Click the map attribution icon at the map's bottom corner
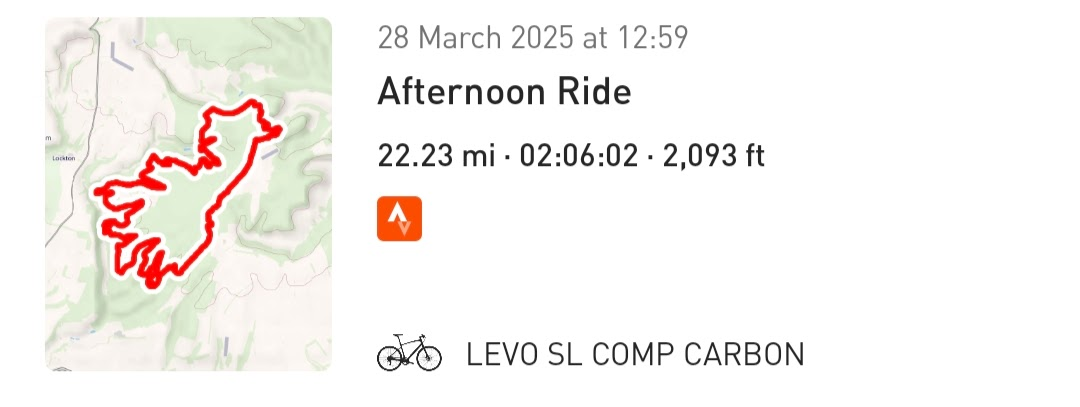This screenshot has height=407, width=1080. pyautogui.click(x=62, y=369)
